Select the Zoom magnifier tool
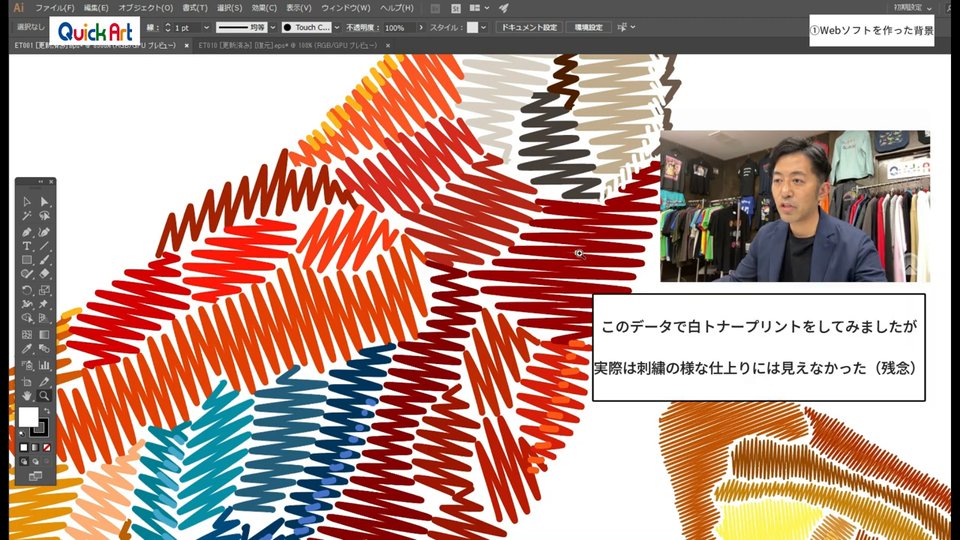This screenshot has width=960, height=540. (44, 396)
